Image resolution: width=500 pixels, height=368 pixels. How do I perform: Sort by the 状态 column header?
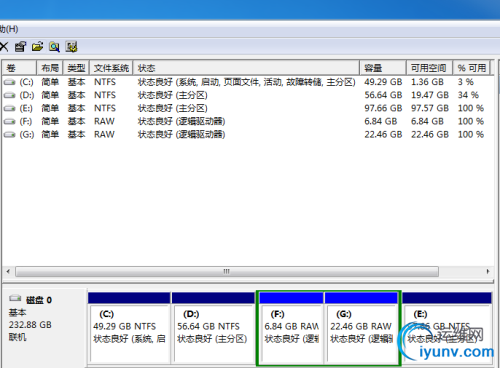tap(246, 68)
